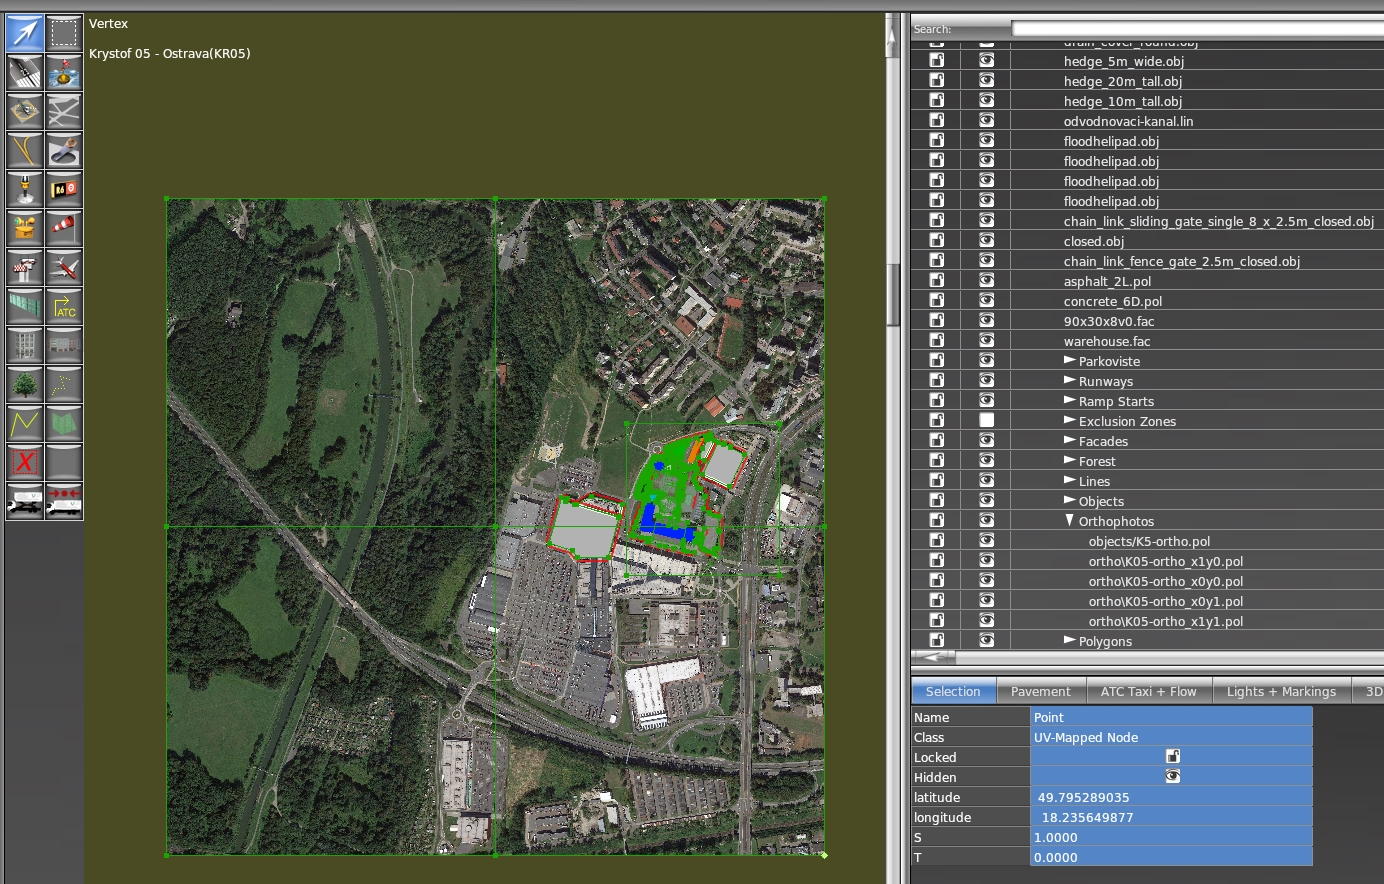Image resolution: width=1384 pixels, height=884 pixels.
Task: Choose the ATC Taxi Route tool
Action: 64,306
